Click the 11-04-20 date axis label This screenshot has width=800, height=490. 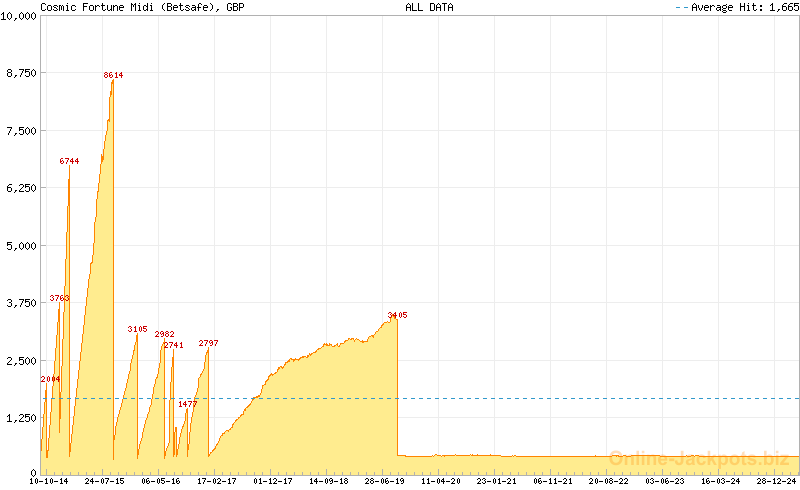(441, 481)
